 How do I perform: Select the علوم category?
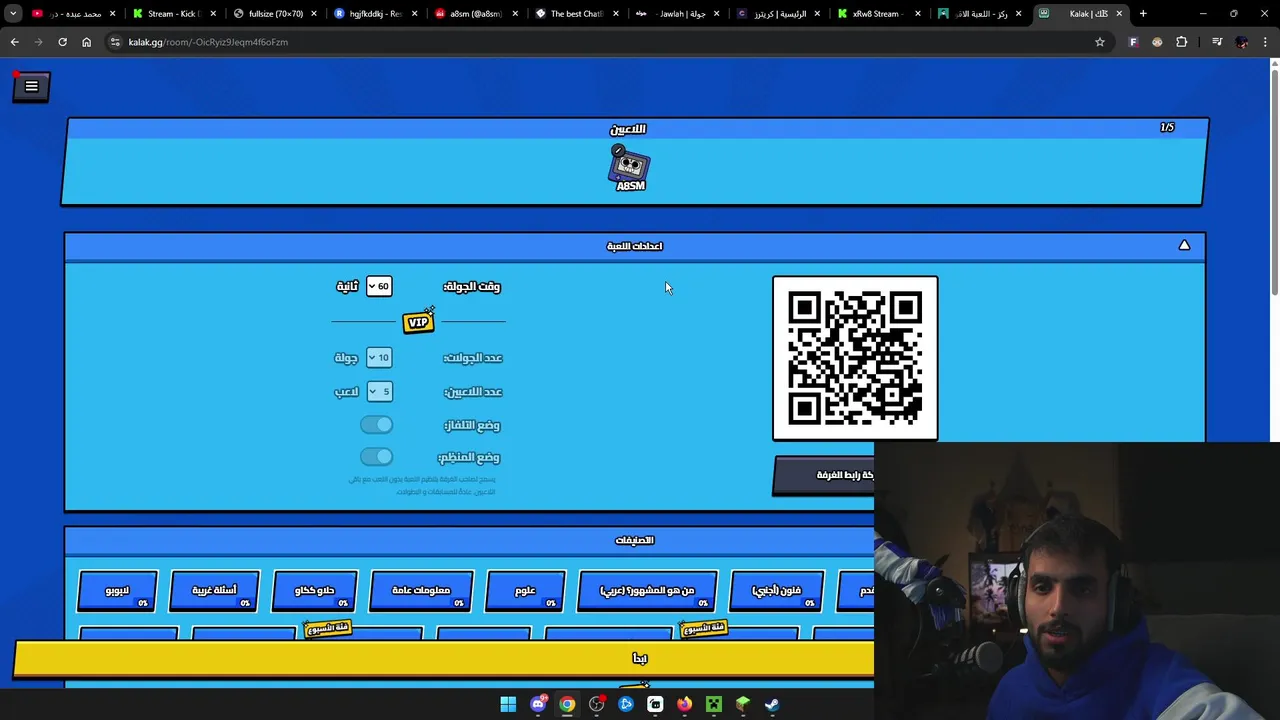[525, 591]
